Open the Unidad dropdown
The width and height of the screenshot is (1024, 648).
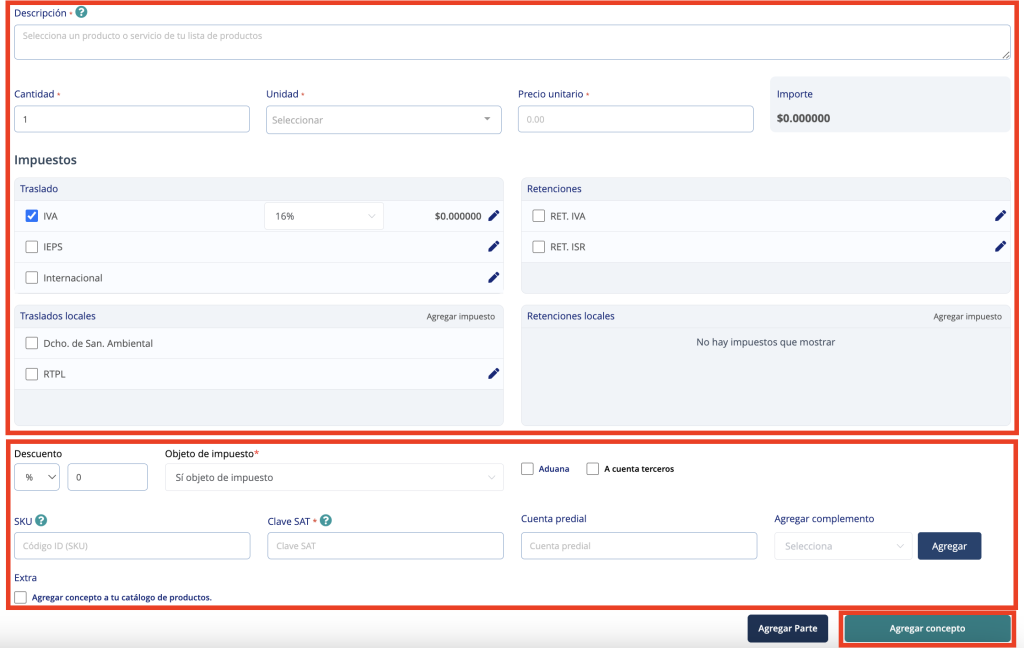pos(383,120)
